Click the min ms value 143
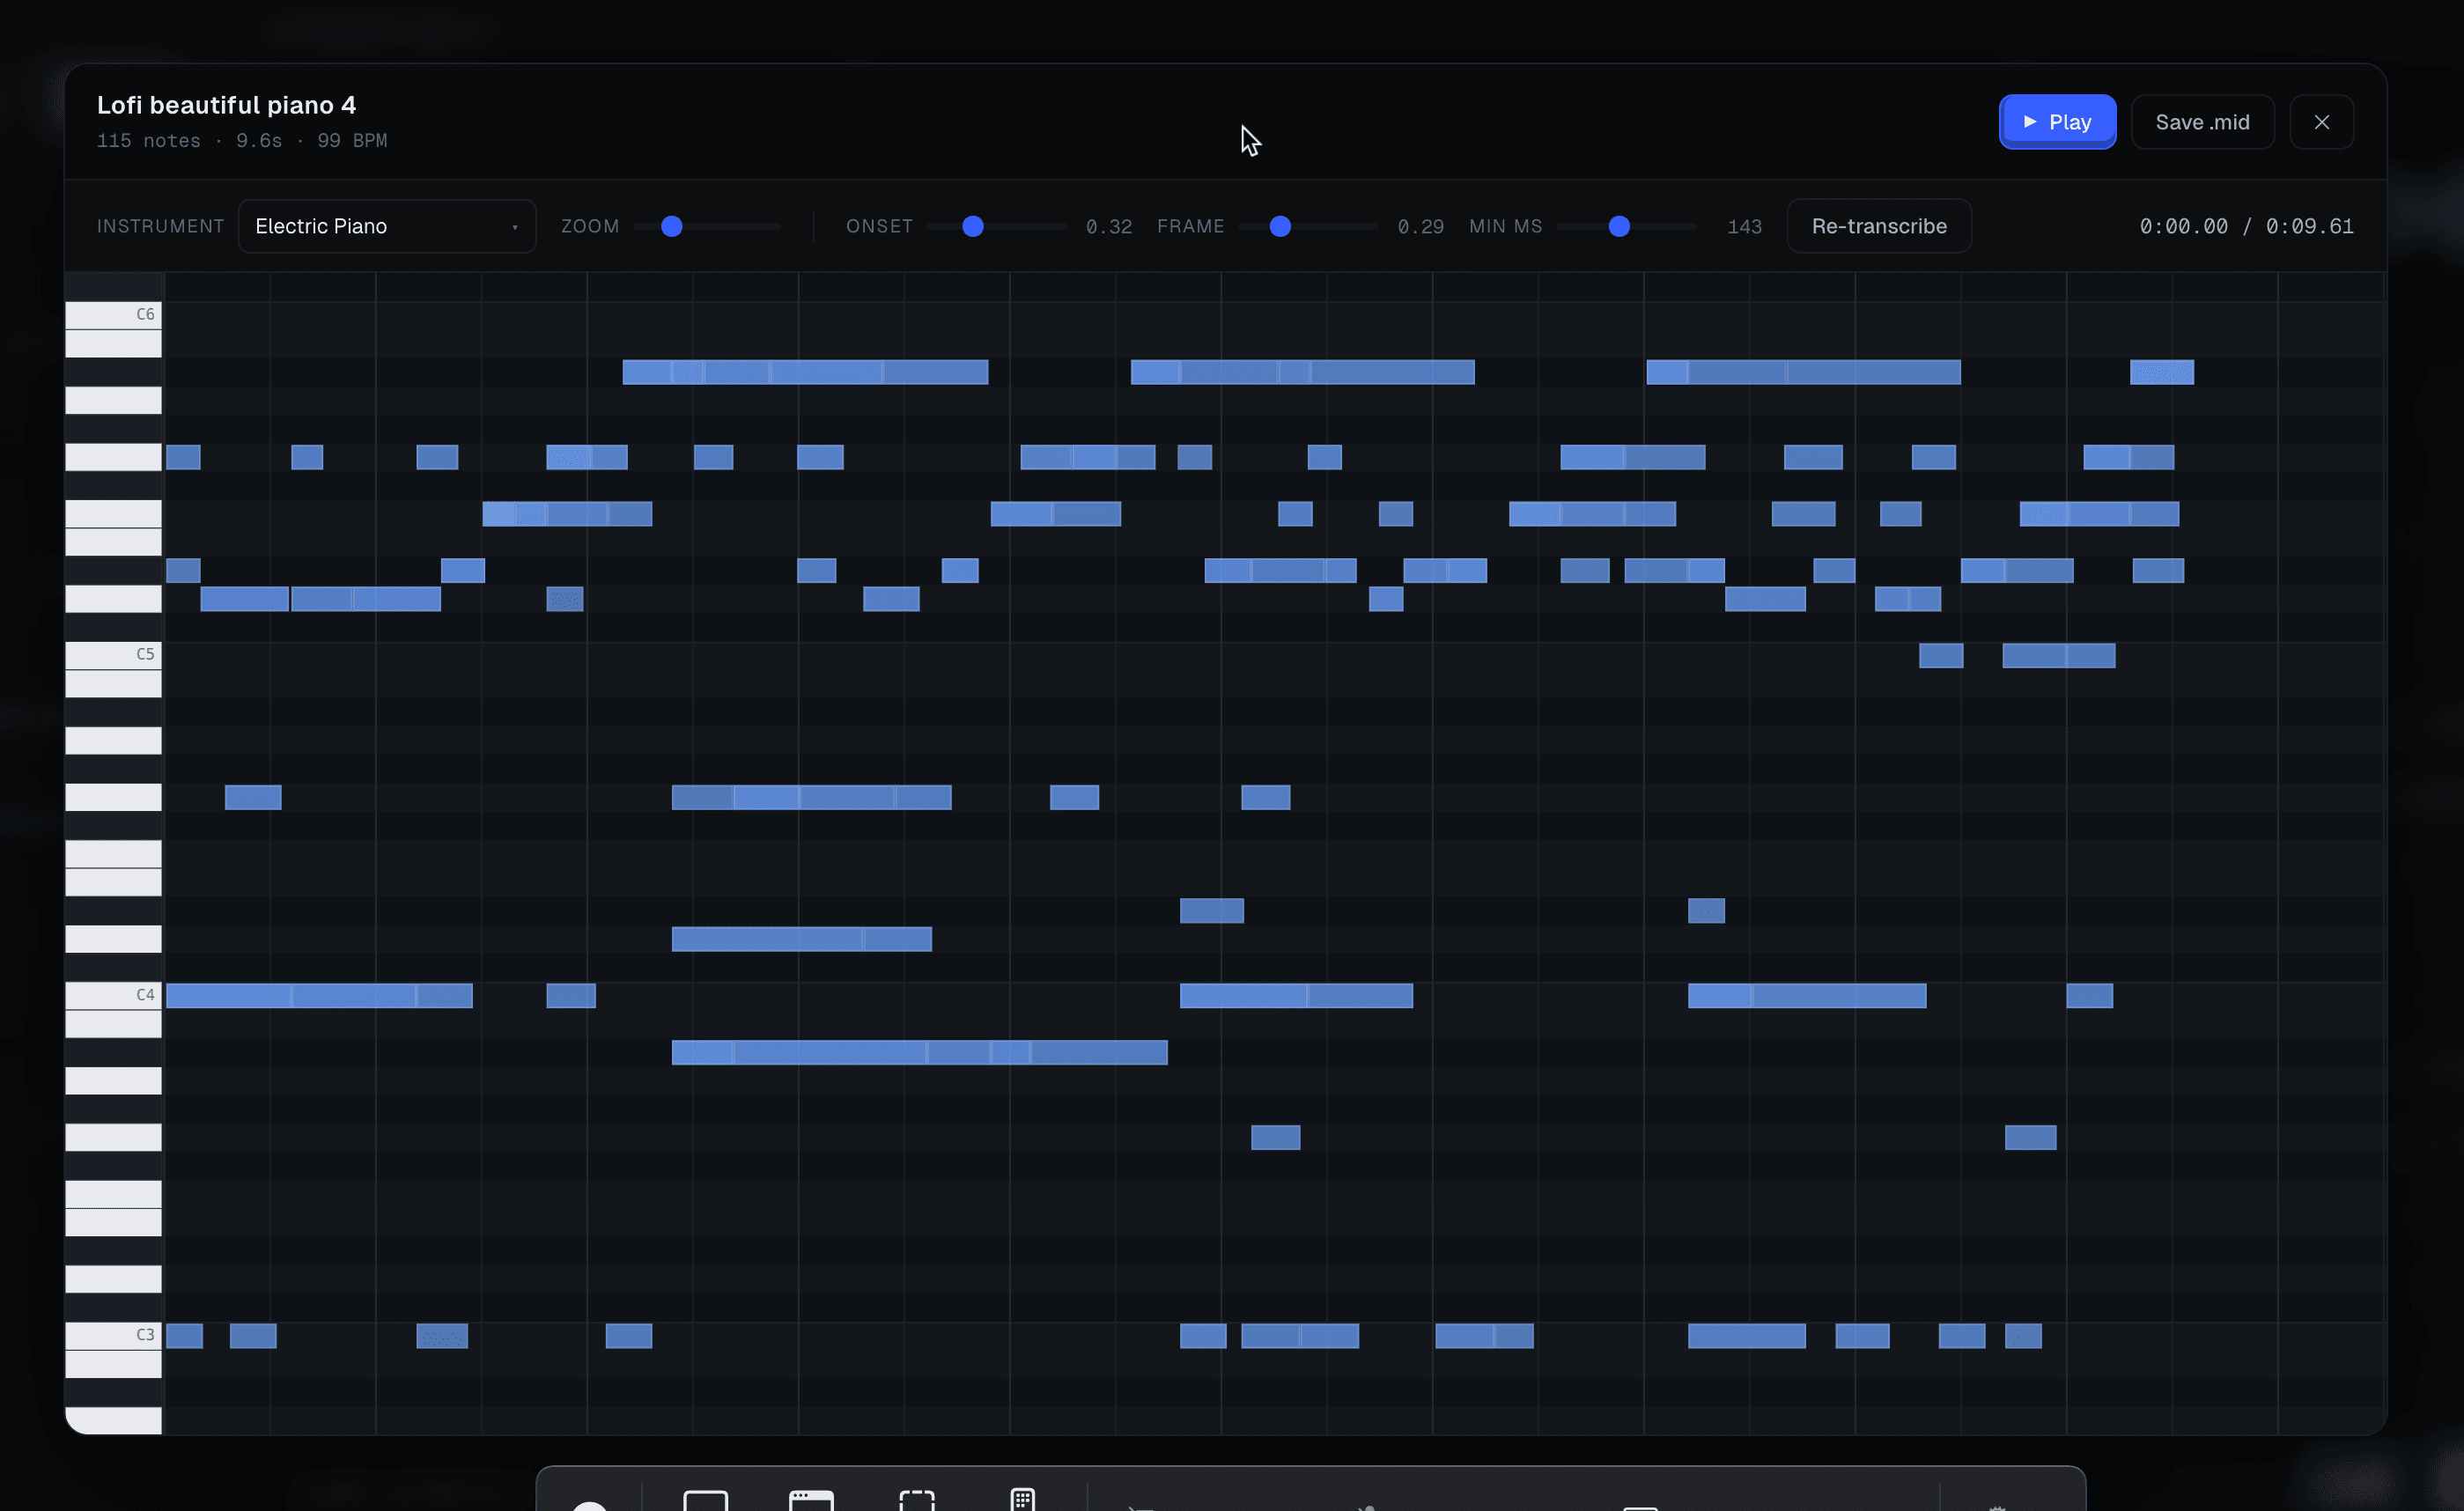The width and height of the screenshot is (2464, 1511). [1744, 227]
